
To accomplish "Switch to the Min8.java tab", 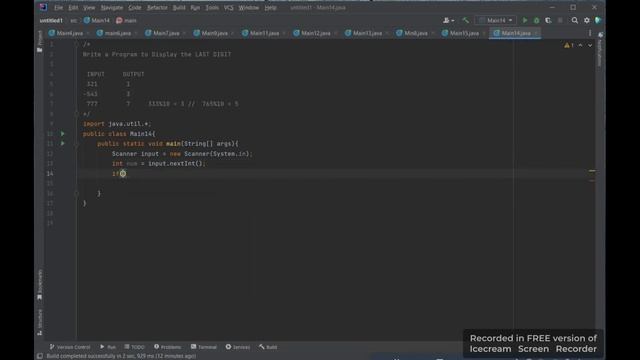I will [x=412, y=33].
